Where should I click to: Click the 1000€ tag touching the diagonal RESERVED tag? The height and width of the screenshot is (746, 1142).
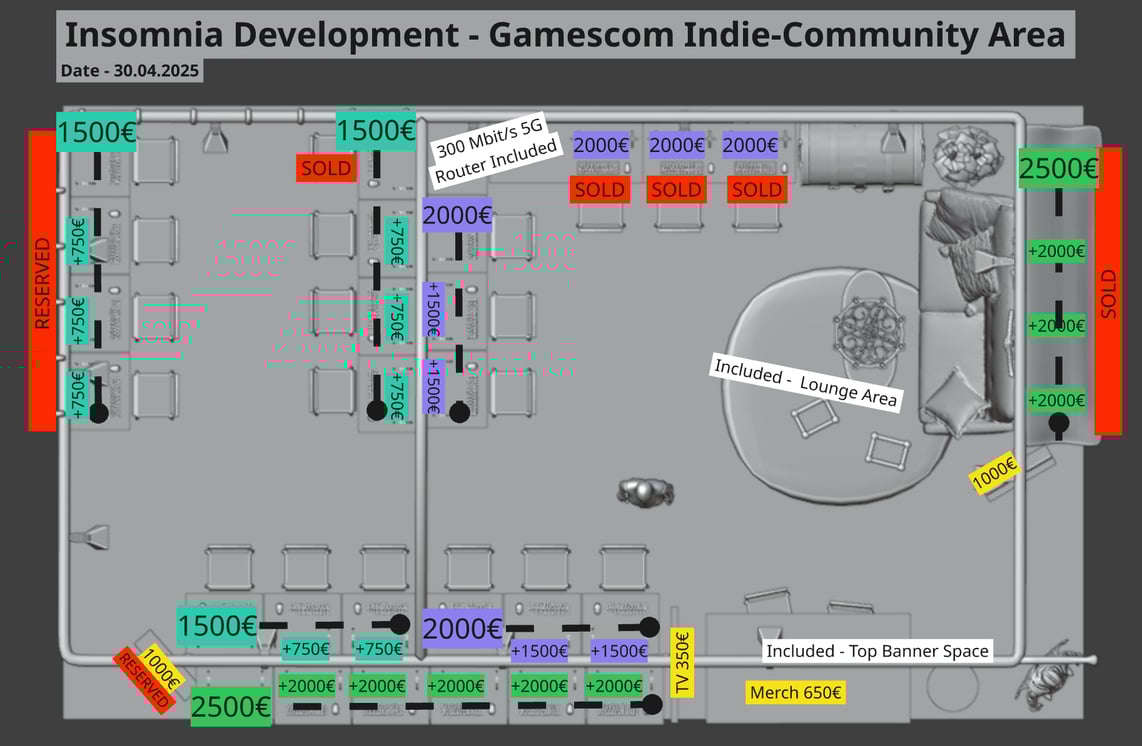coord(162,667)
